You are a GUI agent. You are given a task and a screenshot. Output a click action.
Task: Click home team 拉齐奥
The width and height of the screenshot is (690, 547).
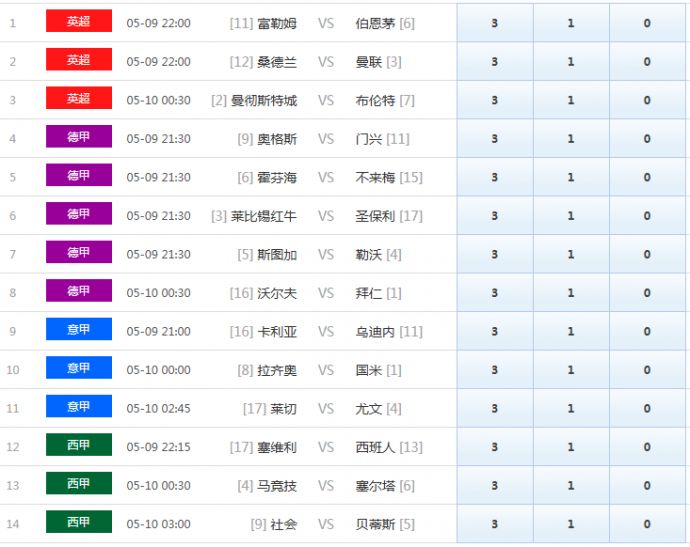click(x=277, y=370)
